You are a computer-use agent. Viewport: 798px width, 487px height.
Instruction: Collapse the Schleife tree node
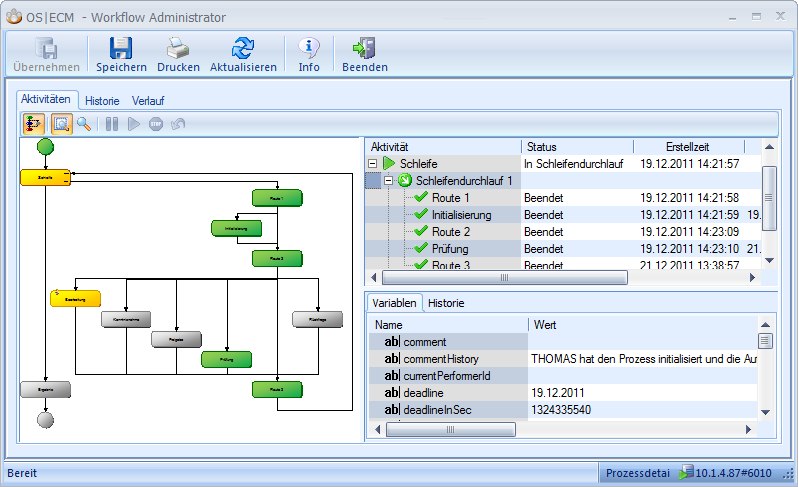[x=373, y=163]
